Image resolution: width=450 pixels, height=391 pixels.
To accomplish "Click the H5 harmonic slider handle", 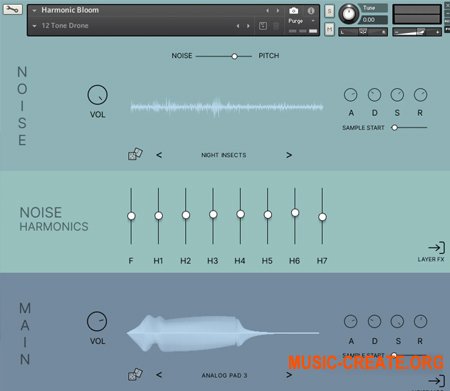I will [268, 215].
